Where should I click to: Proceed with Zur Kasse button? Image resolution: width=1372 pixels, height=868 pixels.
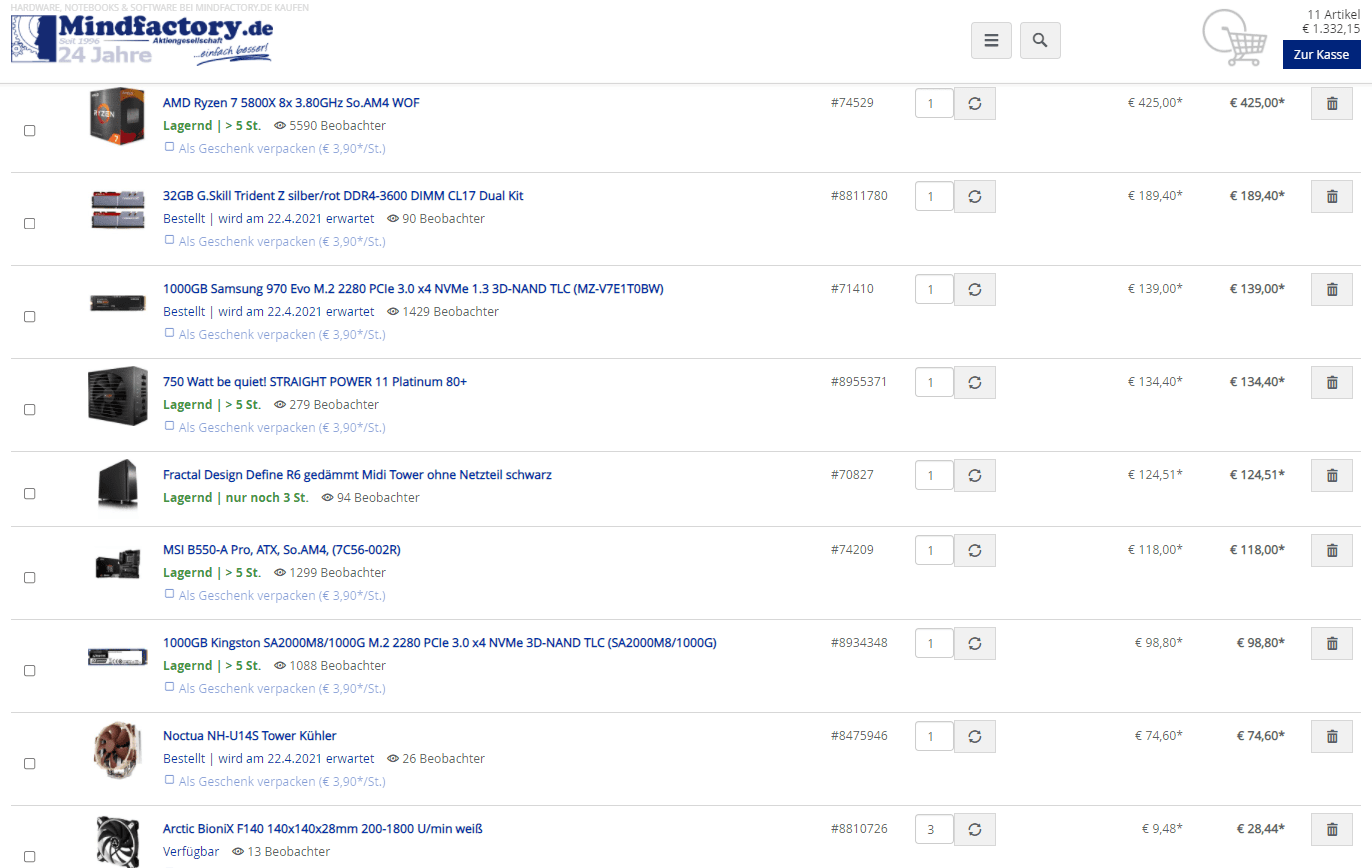(1321, 55)
